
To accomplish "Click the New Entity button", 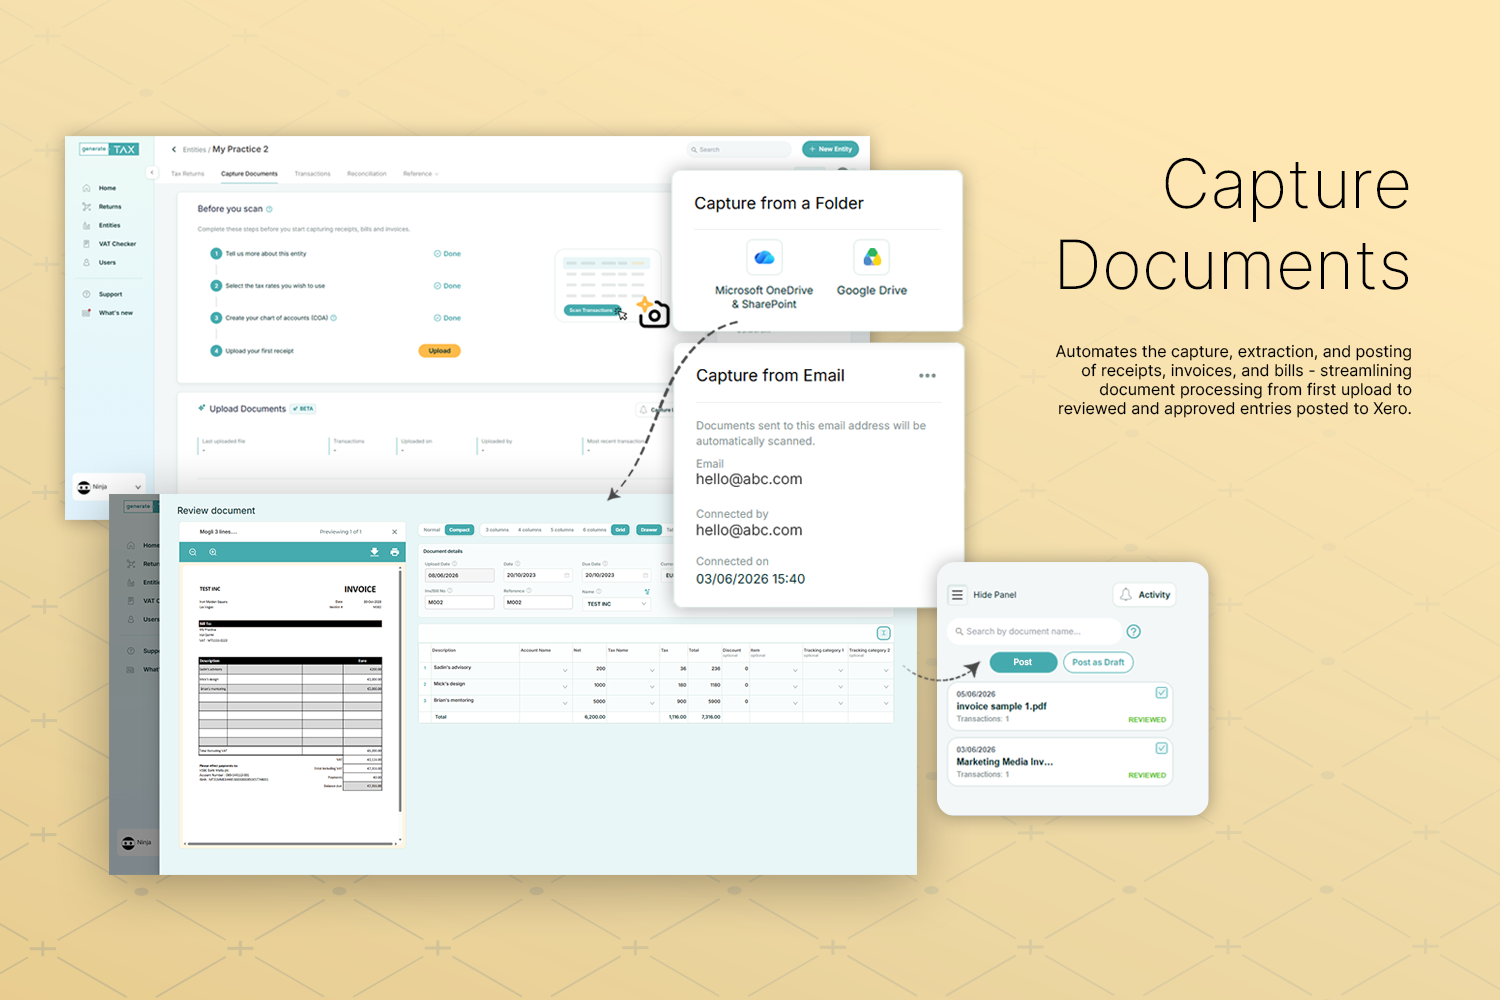I will 830,149.
